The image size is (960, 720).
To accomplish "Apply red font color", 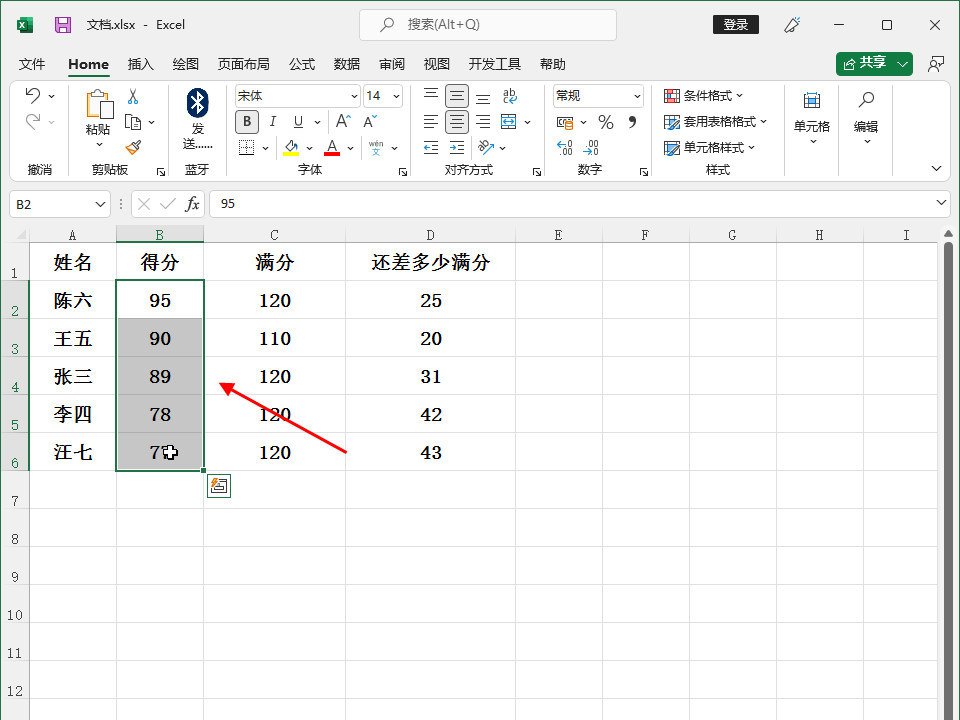I will [x=332, y=148].
